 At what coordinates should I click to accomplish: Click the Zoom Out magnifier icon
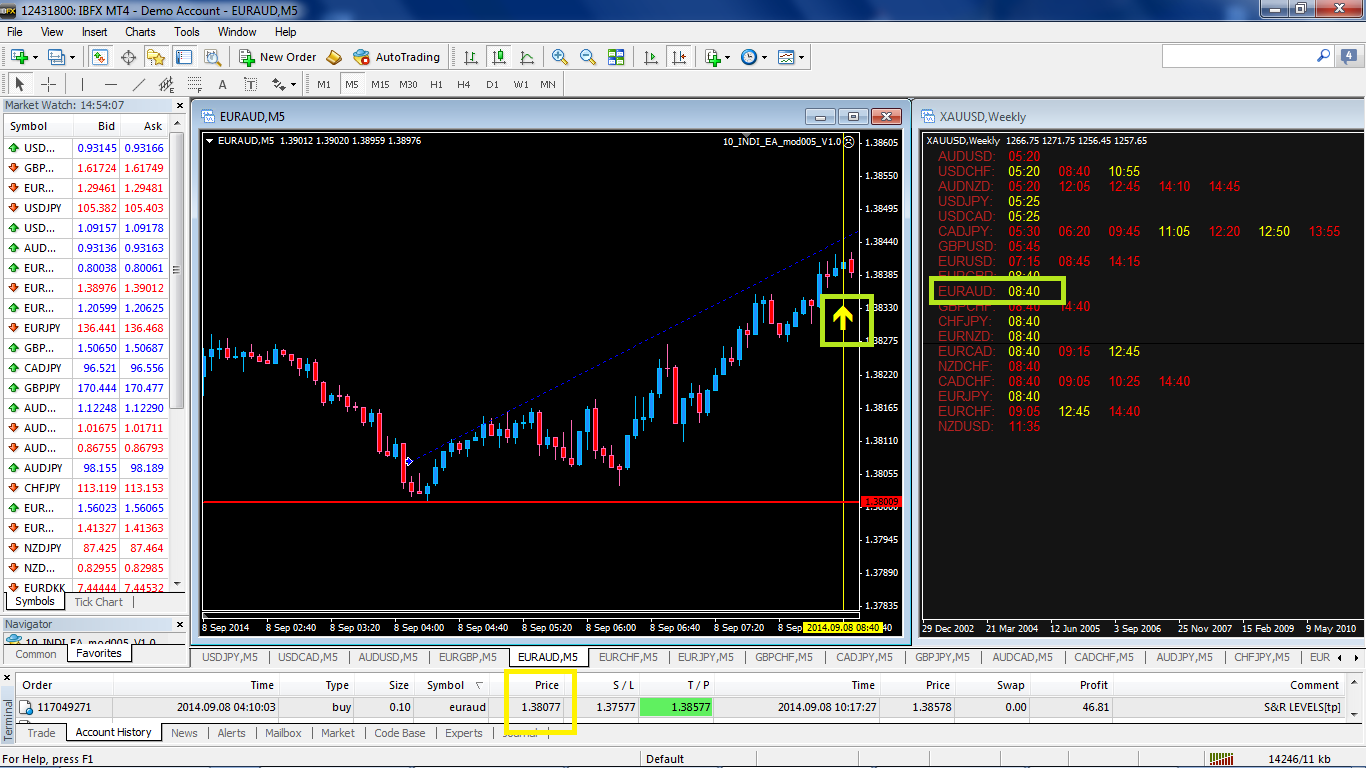(588, 57)
